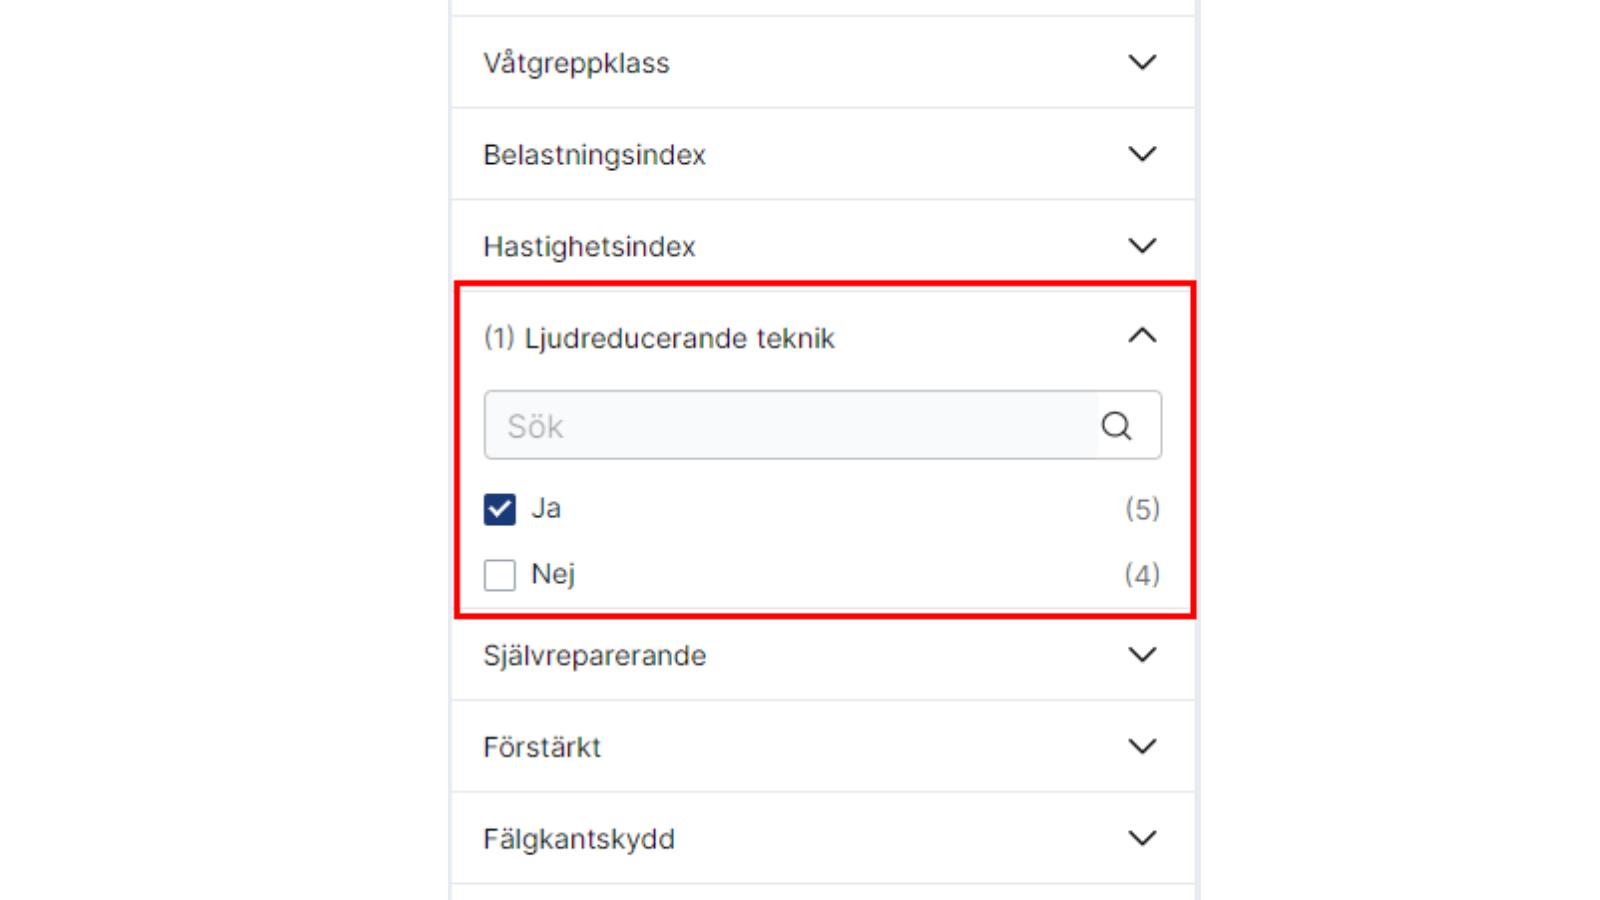Click the chevron beside Självreparerande
The image size is (1600, 900).
(1141, 655)
